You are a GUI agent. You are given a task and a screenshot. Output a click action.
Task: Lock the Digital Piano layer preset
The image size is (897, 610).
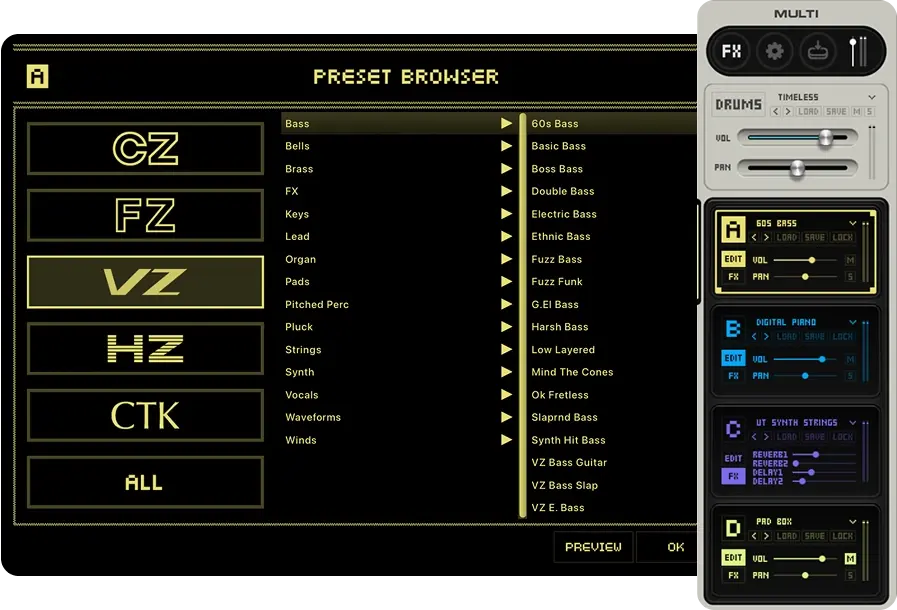(x=843, y=337)
